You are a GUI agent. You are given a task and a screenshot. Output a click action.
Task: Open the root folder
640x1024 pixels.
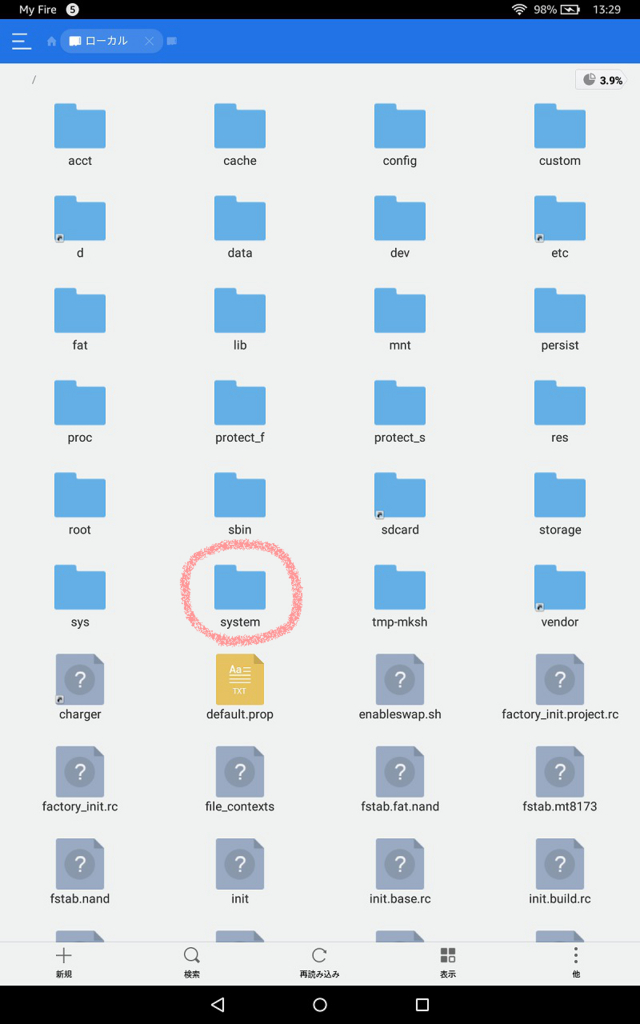[80, 504]
